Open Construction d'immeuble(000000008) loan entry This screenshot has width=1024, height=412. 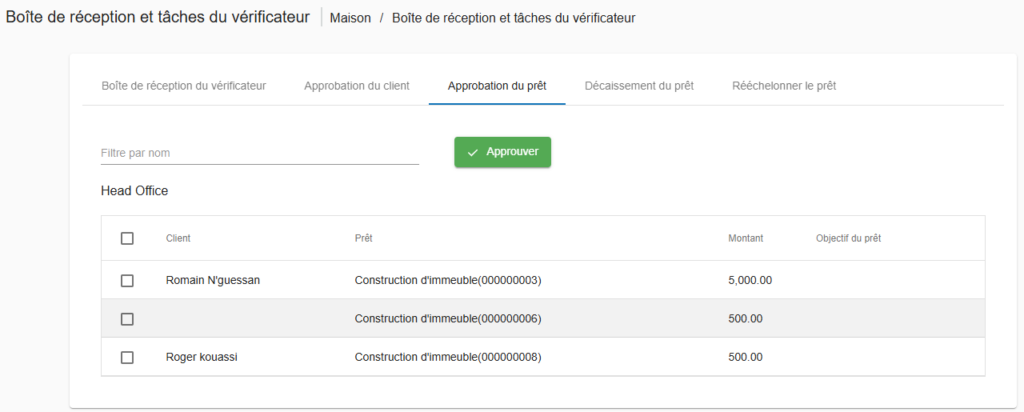[454, 357]
